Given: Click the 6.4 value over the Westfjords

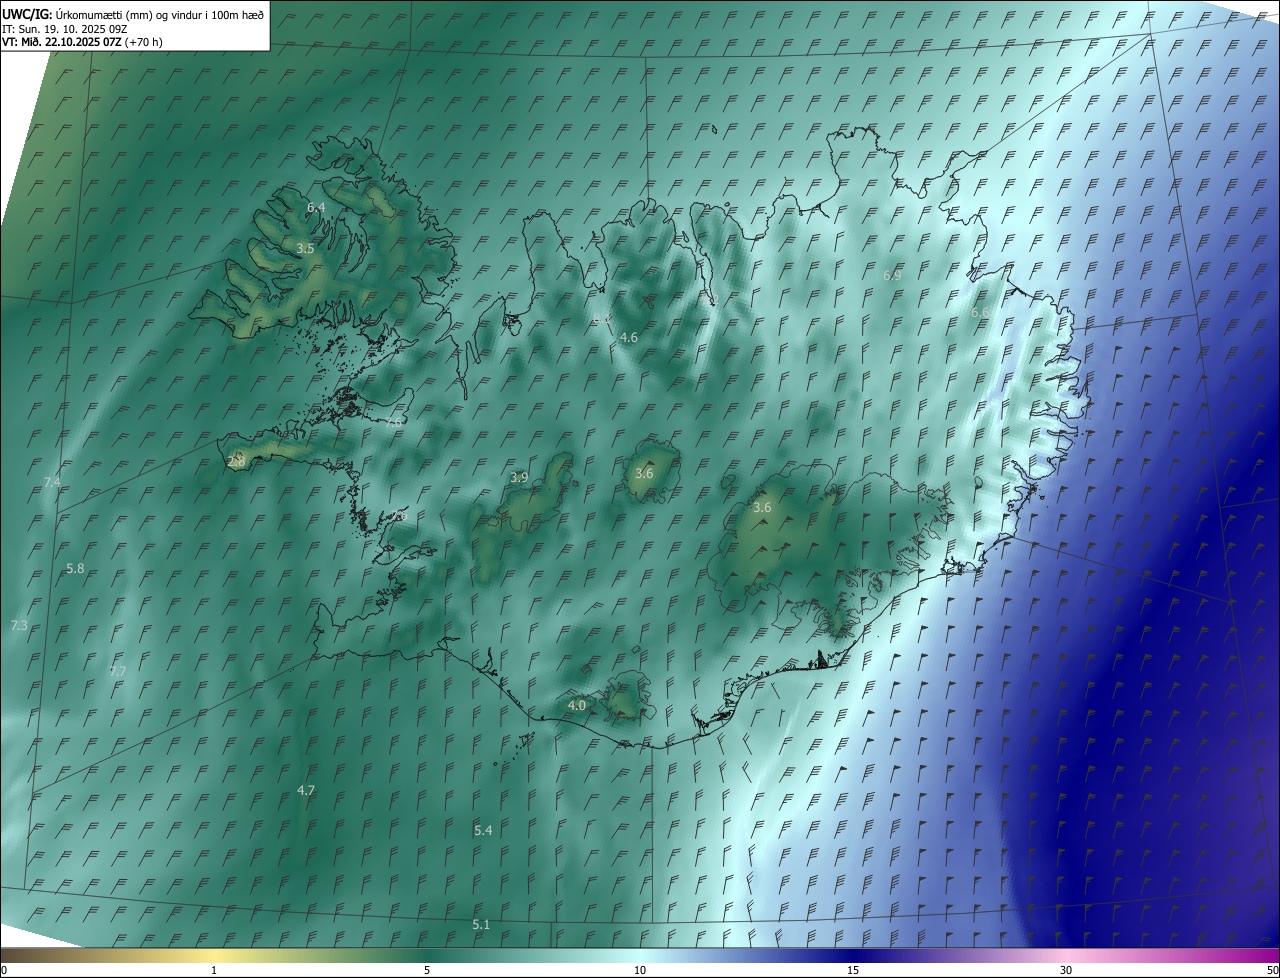Looking at the screenshot, I should [316, 207].
